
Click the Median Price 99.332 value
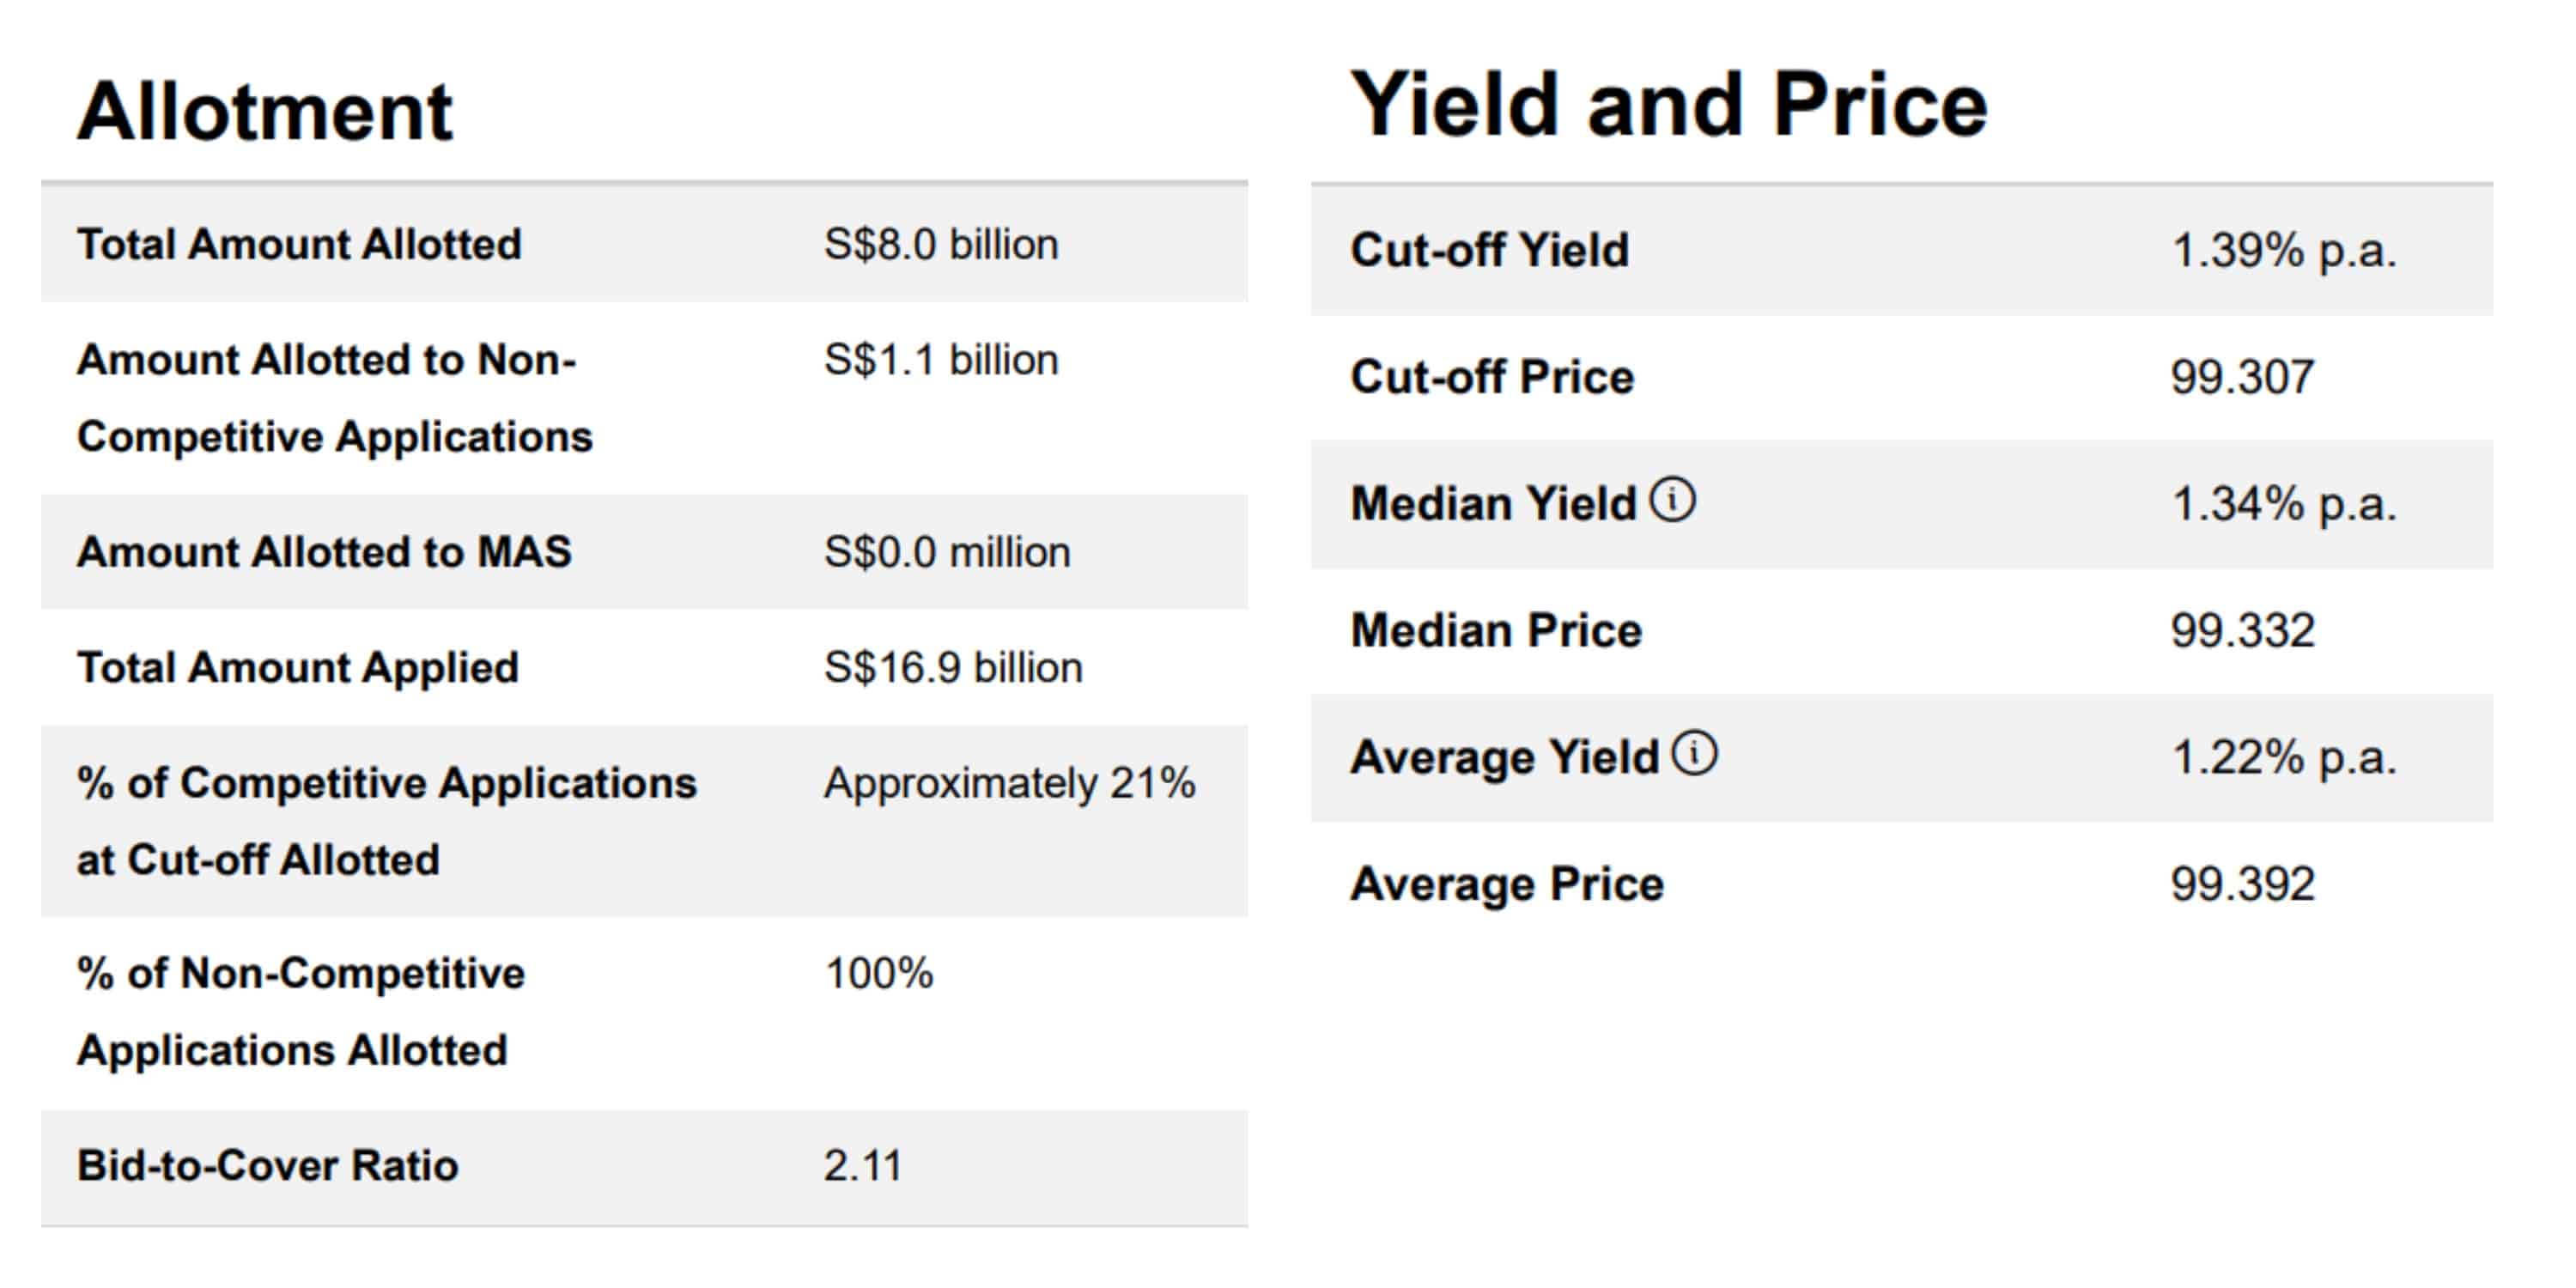(2242, 630)
